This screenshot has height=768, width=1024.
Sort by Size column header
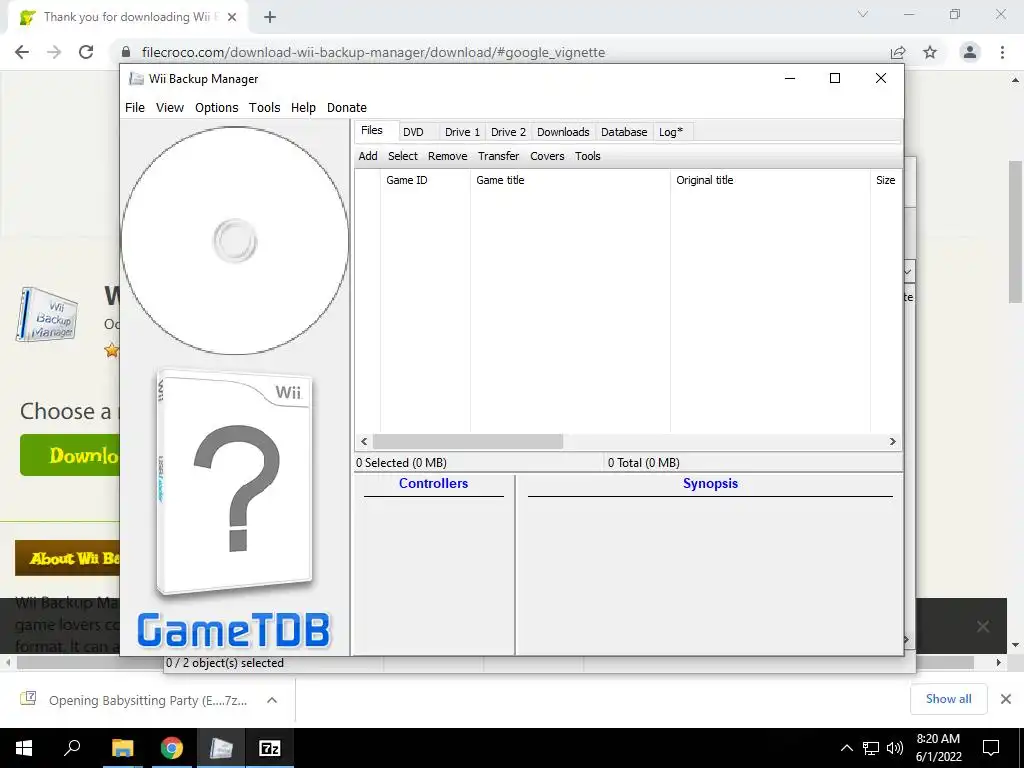(886, 180)
